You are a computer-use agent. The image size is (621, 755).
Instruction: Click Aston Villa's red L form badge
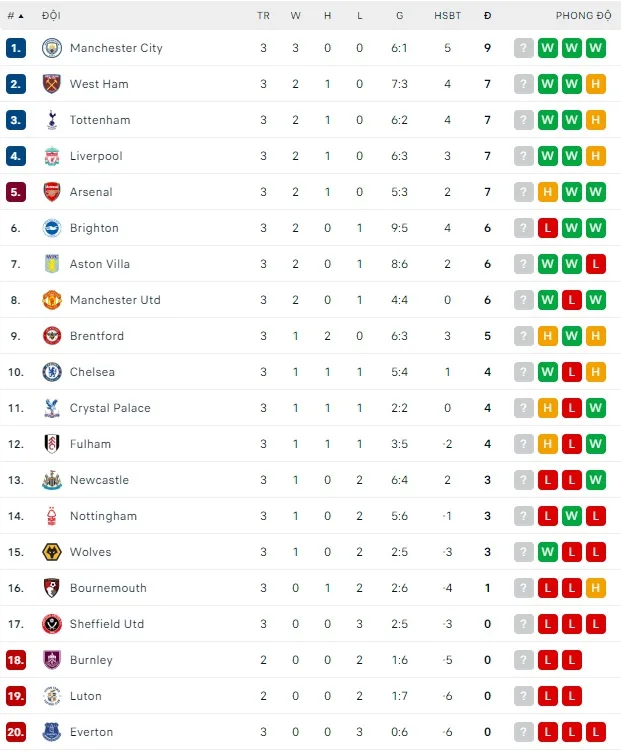click(x=596, y=264)
